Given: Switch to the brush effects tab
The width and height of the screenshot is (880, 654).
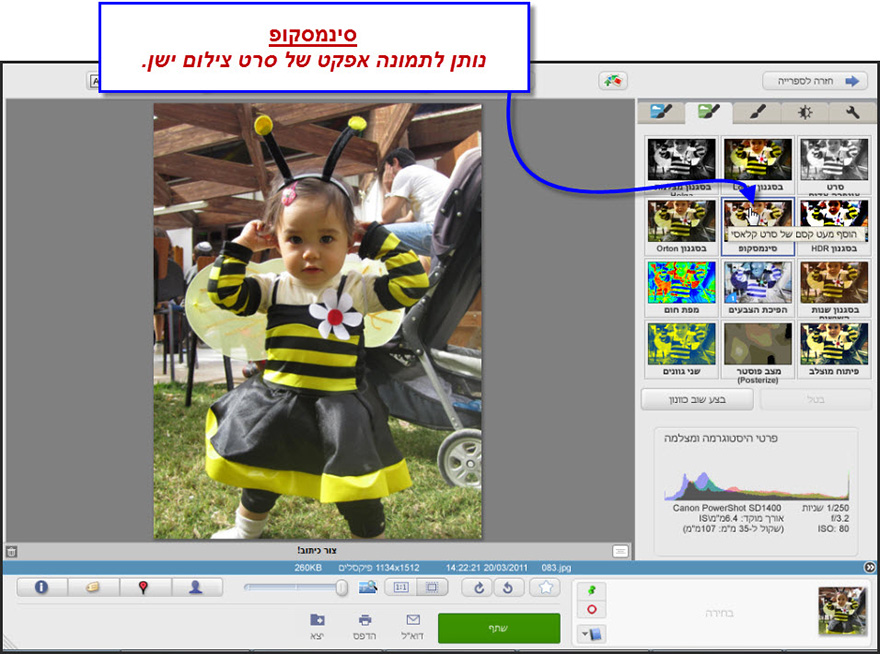Looking at the screenshot, I should click(758, 111).
